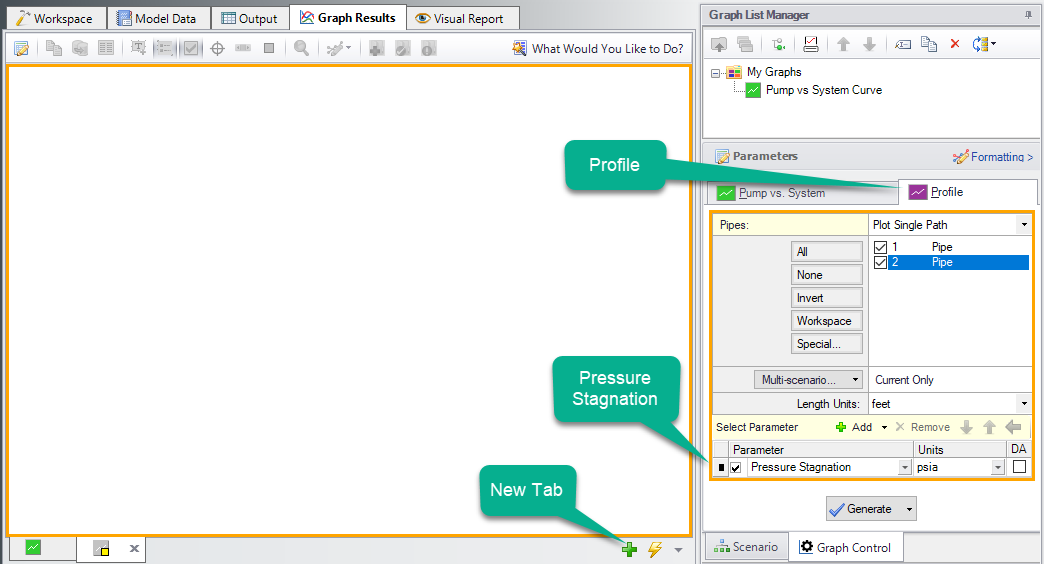
Task: Open the Plot Single Path dropdown
Action: click(x=1023, y=226)
